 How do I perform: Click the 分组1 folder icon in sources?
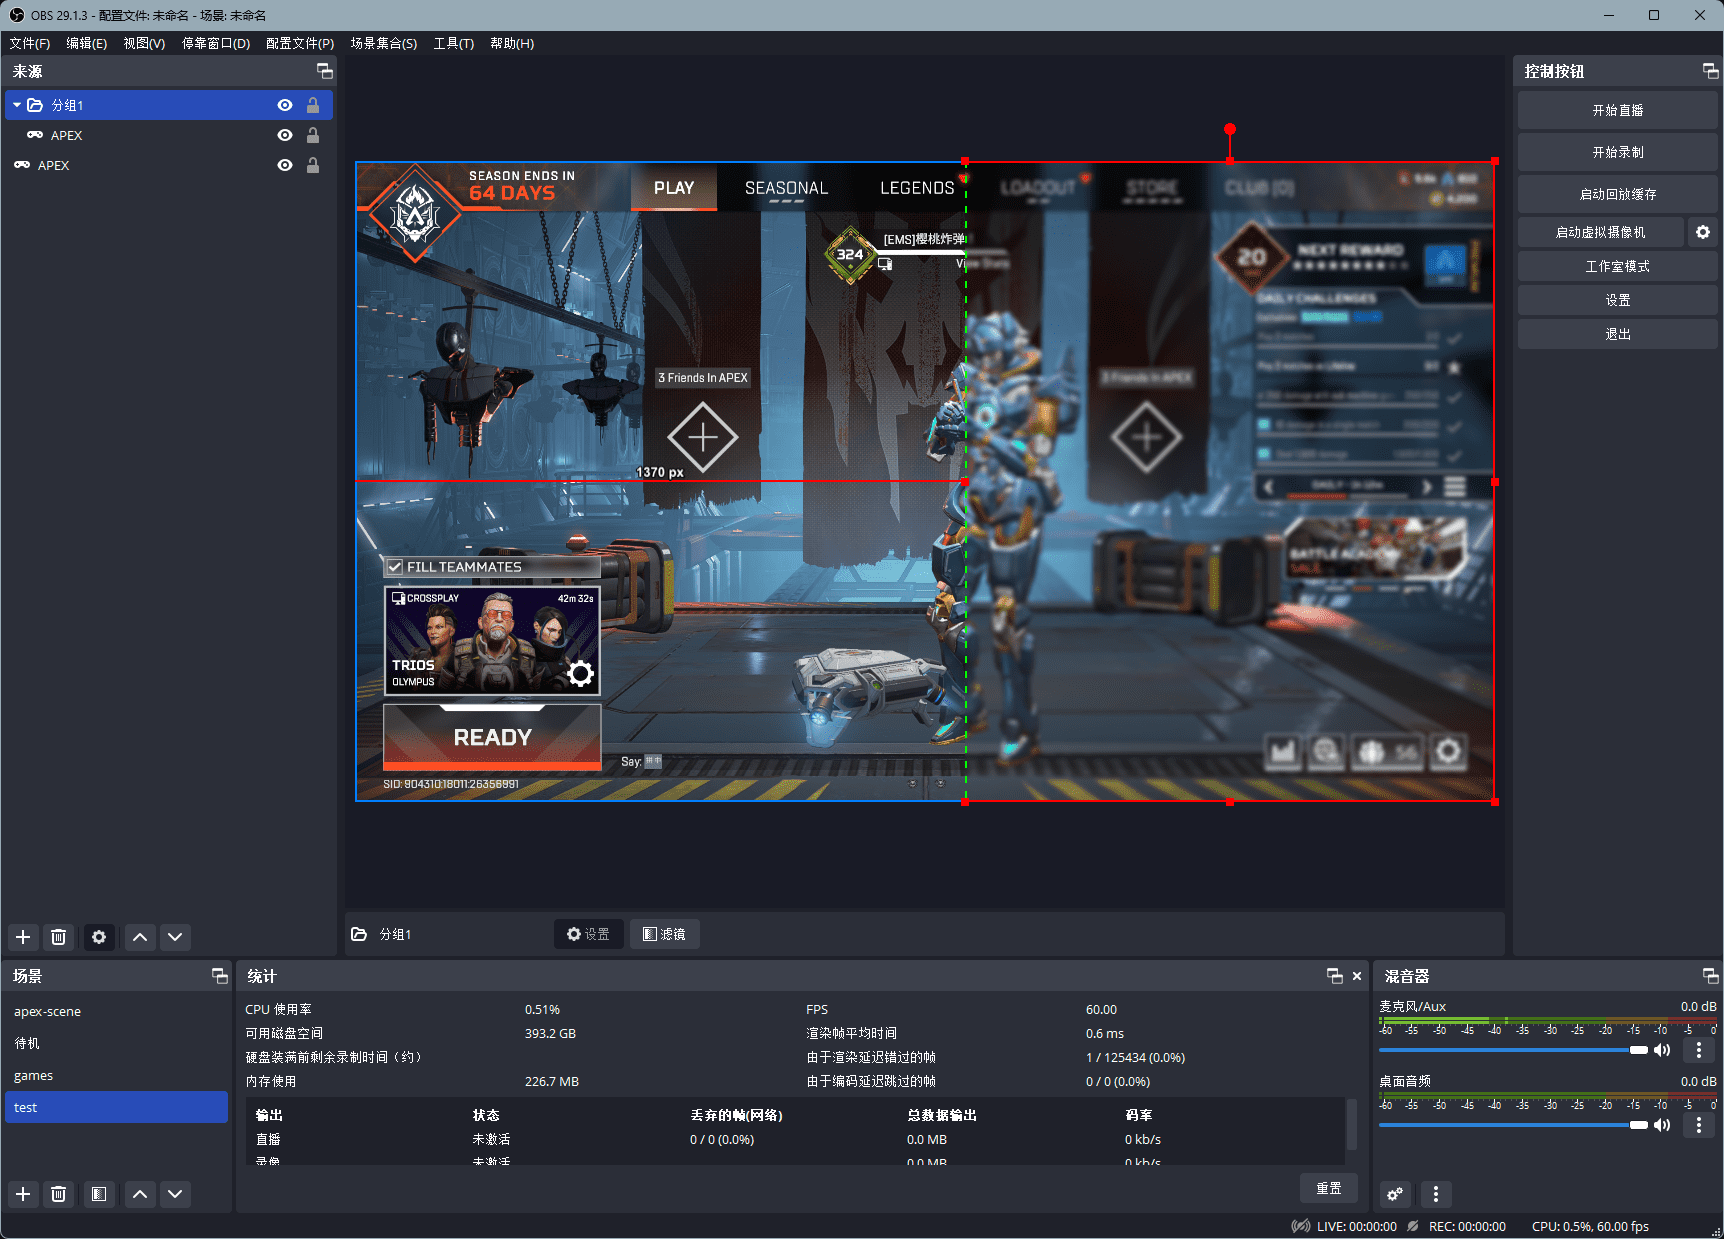point(35,105)
